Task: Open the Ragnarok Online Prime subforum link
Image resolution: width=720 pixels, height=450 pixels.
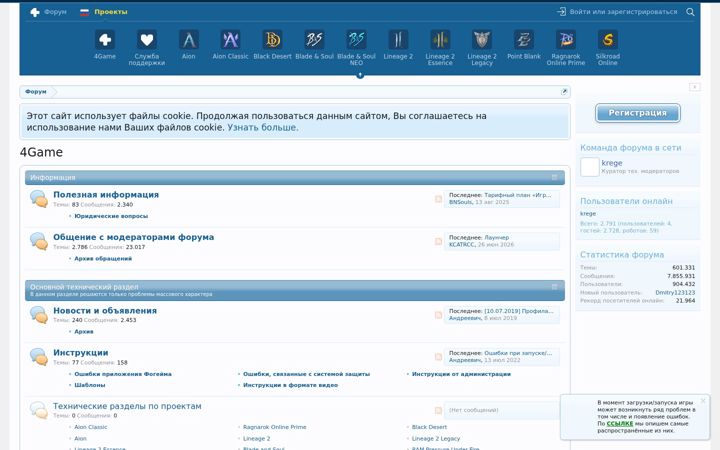Action: (275, 427)
